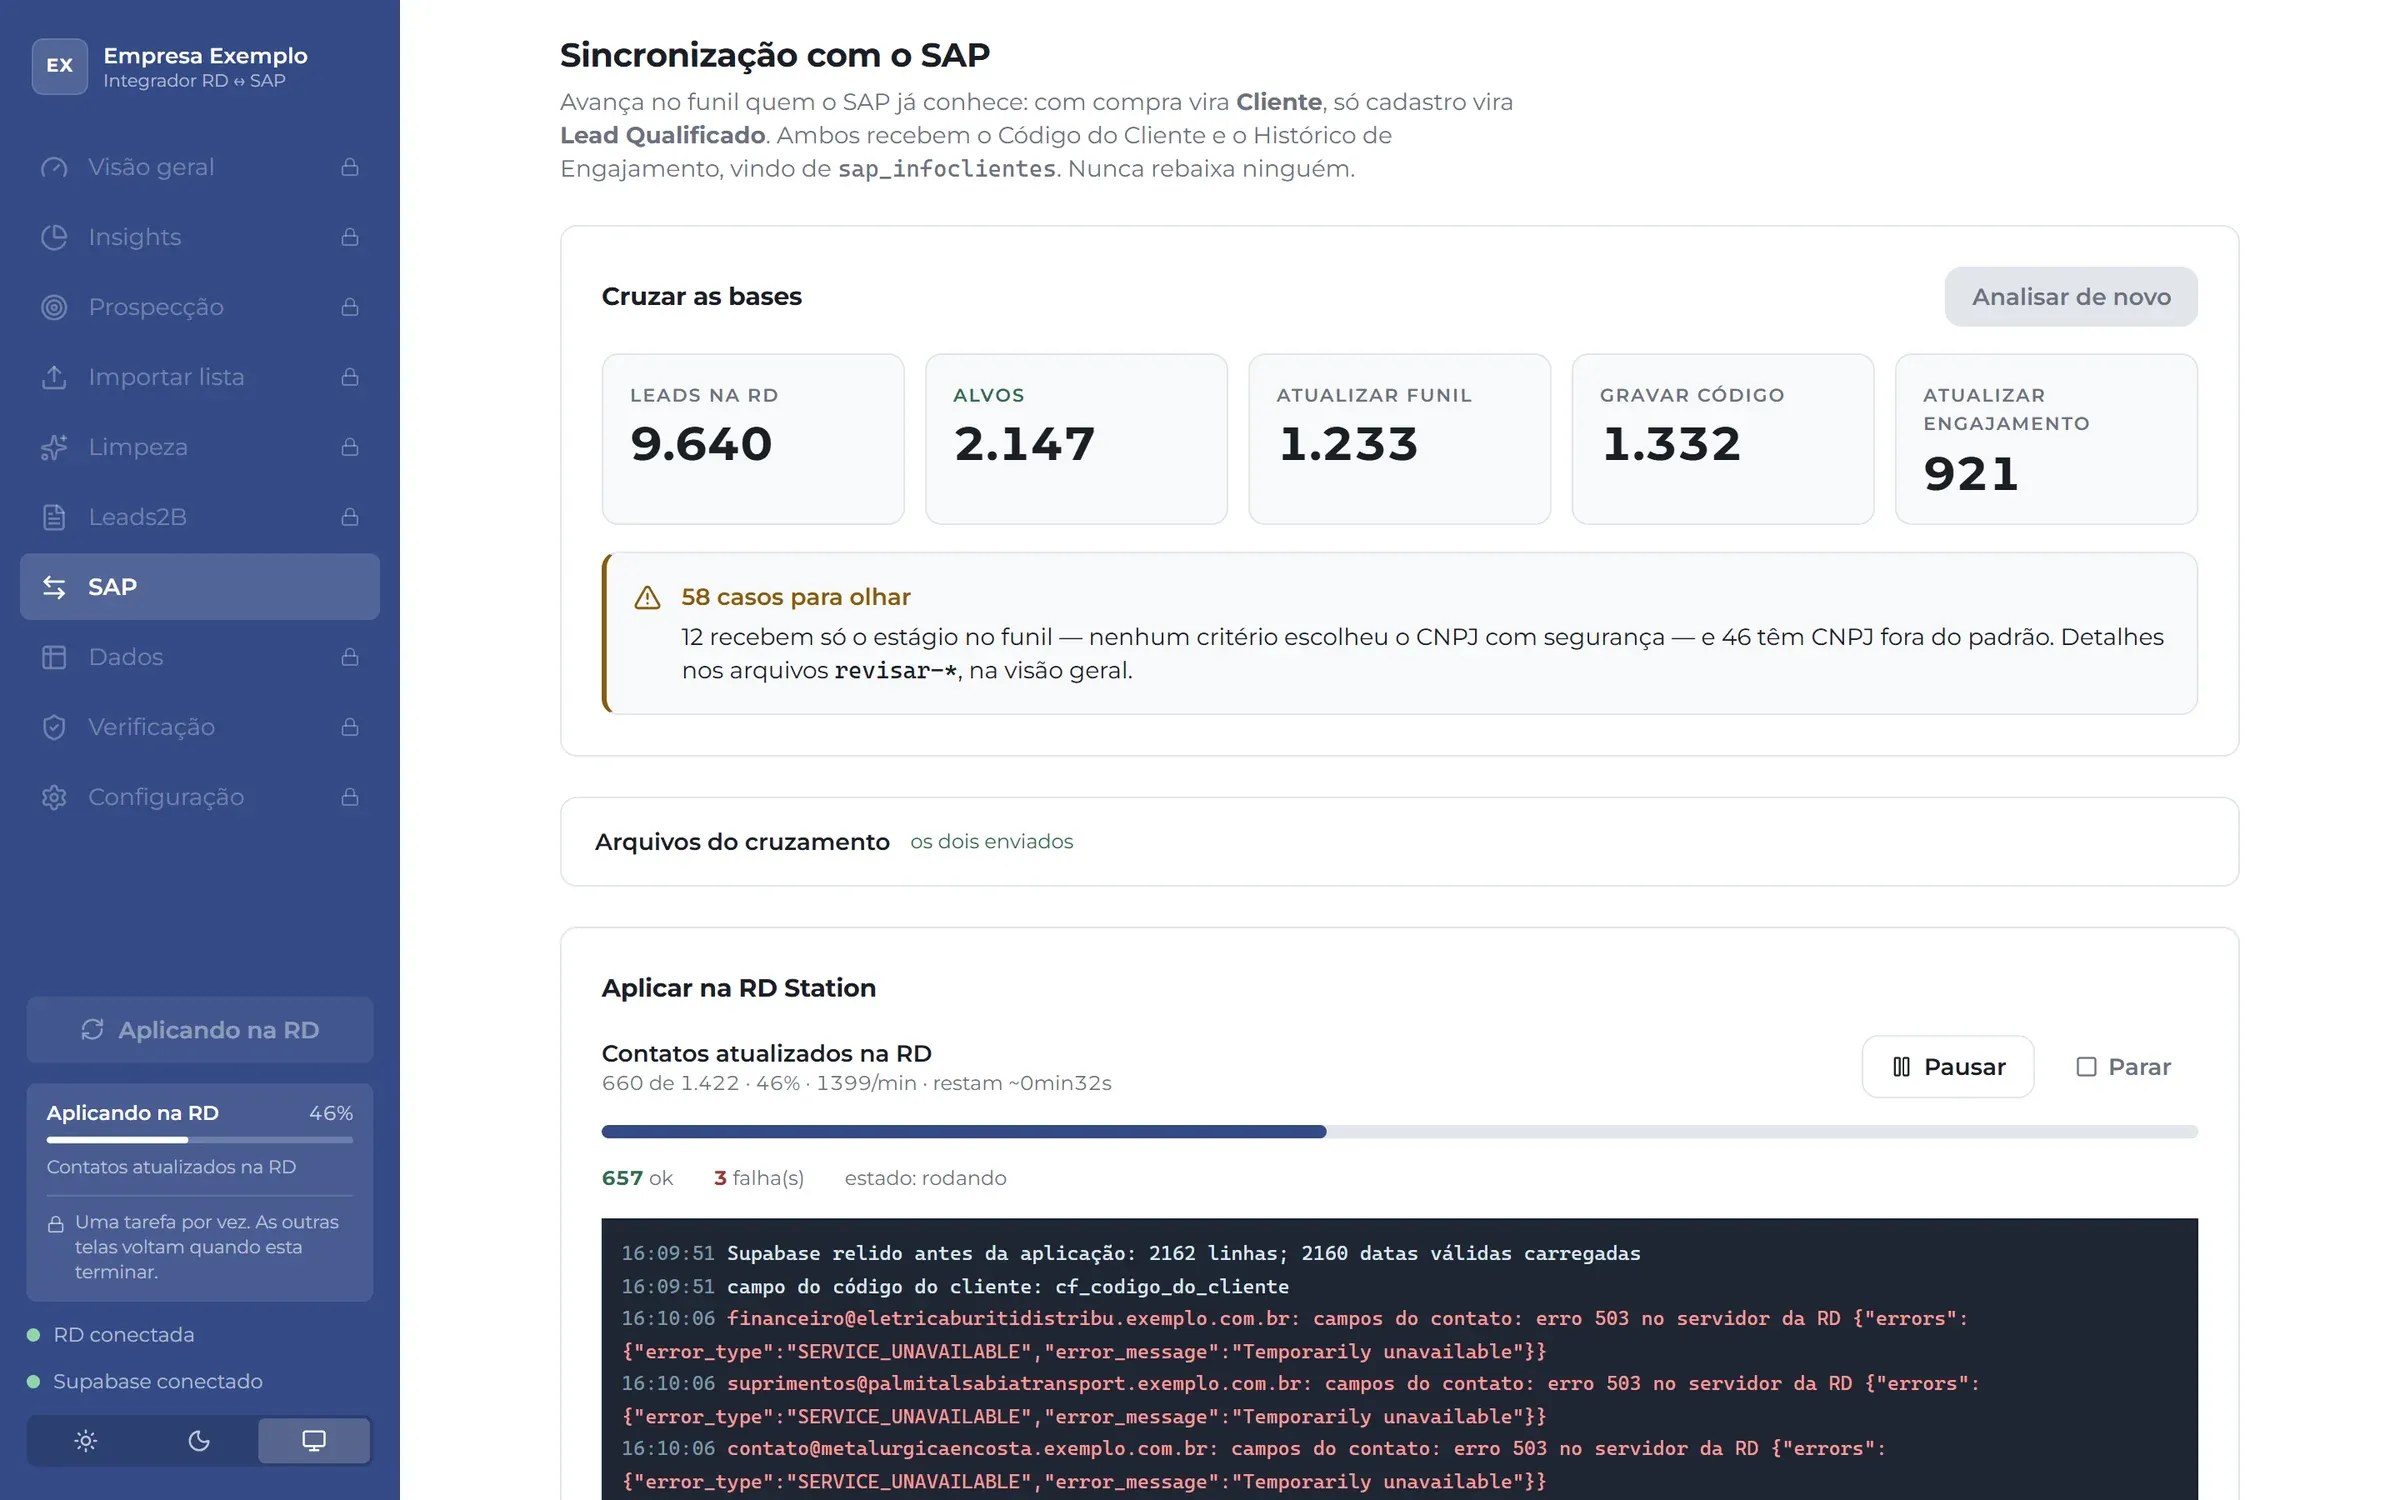Pause the RD Station update
Viewport: 2400px width, 1500px height.
[x=1948, y=1067]
